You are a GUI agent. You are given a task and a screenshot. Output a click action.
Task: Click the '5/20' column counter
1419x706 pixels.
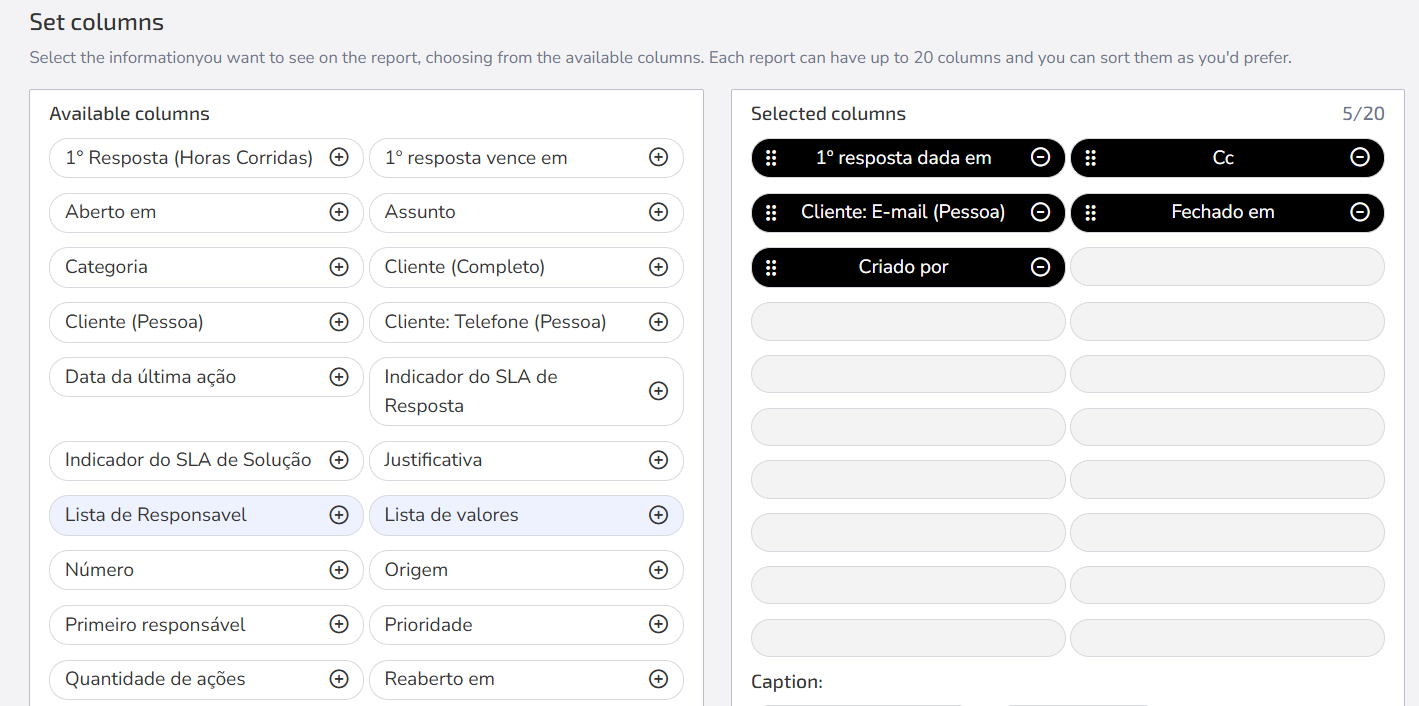click(1363, 114)
